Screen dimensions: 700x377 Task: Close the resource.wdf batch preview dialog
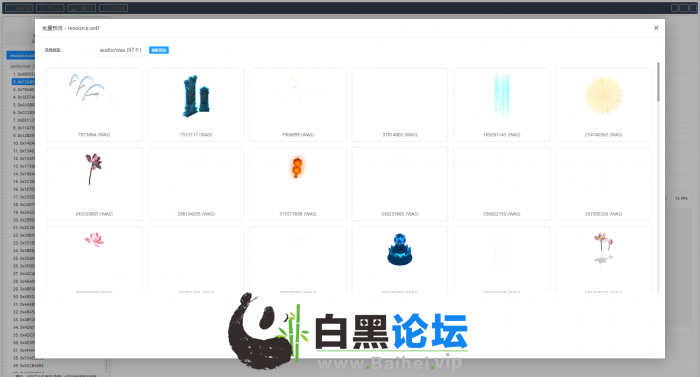click(x=656, y=28)
